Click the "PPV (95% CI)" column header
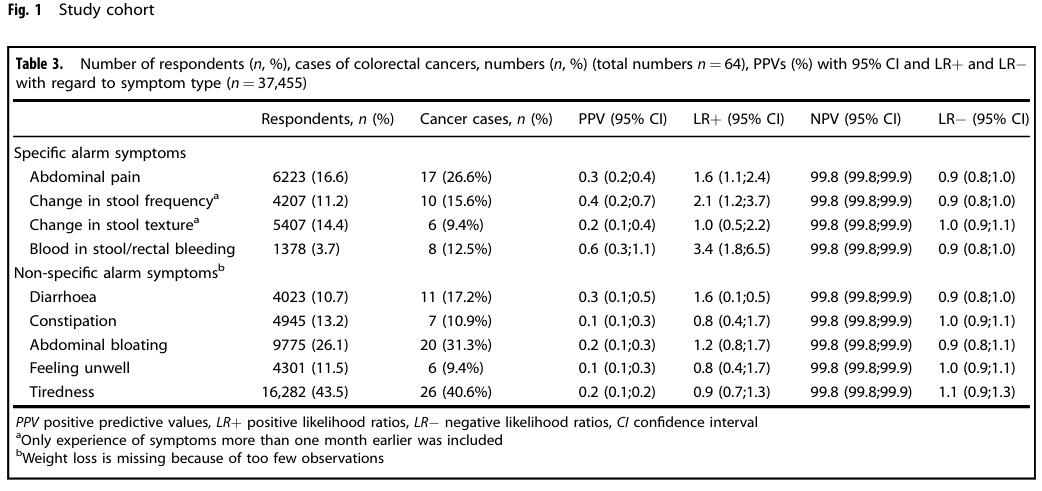The height and width of the screenshot is (491, 1042). [x=622, y=119]
